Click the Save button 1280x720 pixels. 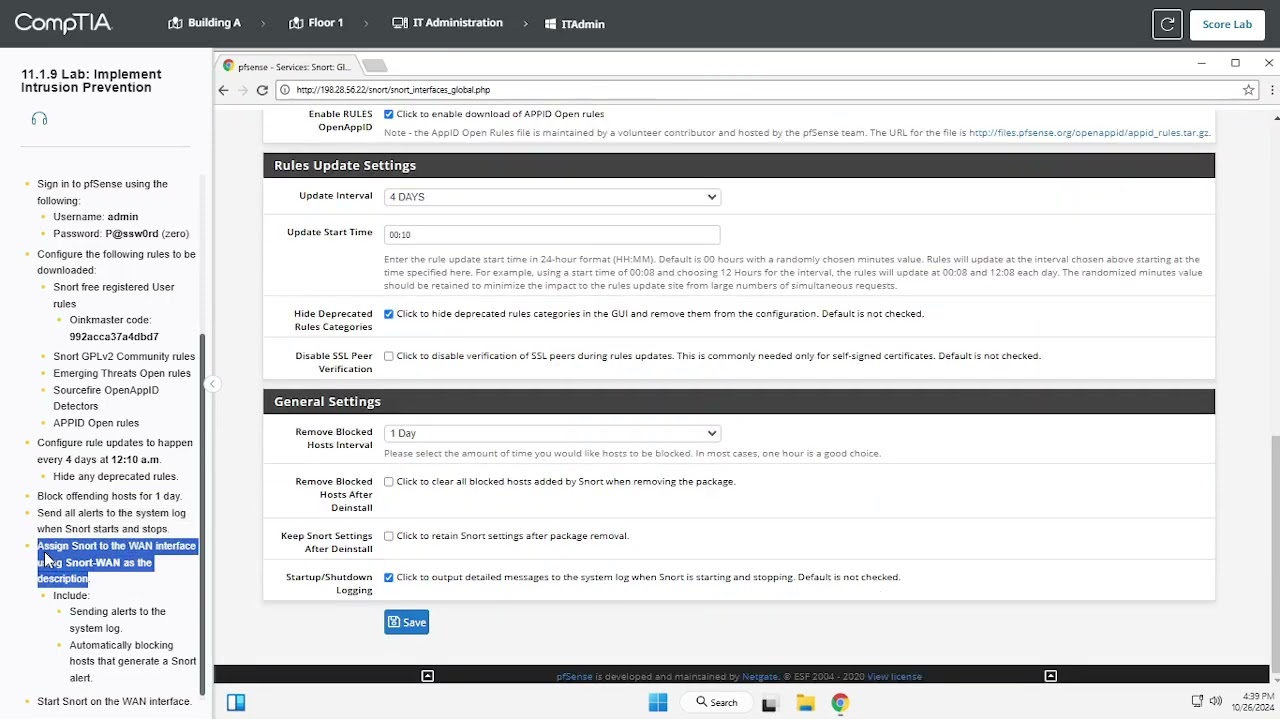[406, 622]
